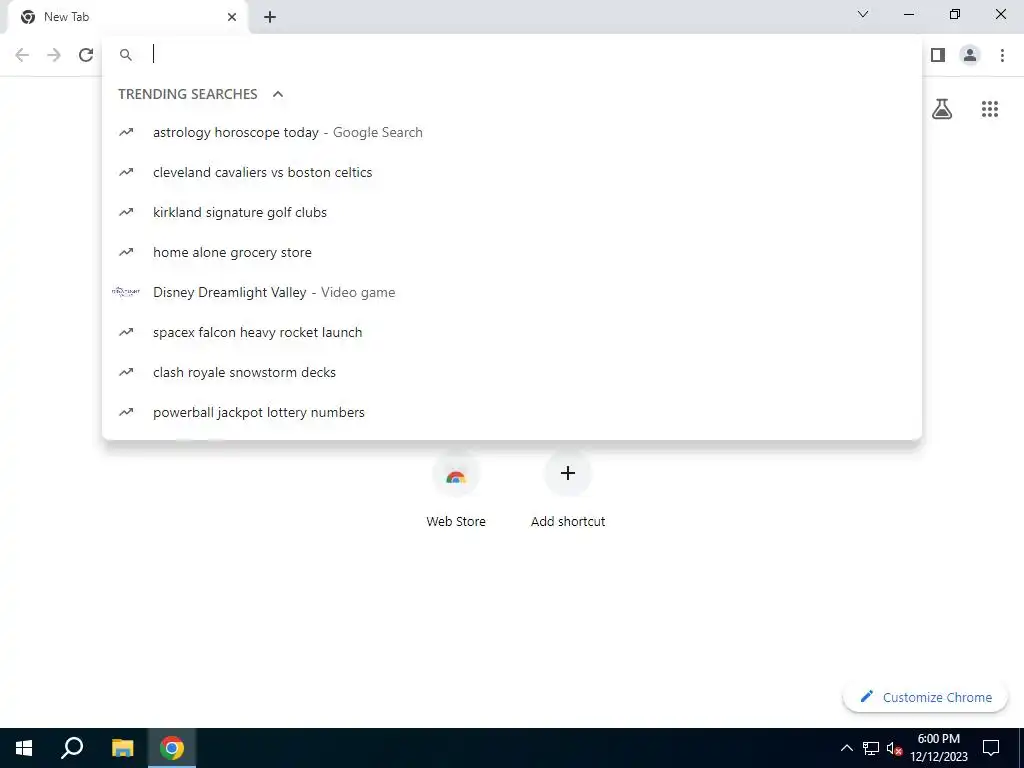The width and height of the screenshot is (1024, 768).
Task: Click the Customize Chrome button
Action: (925, 697)
